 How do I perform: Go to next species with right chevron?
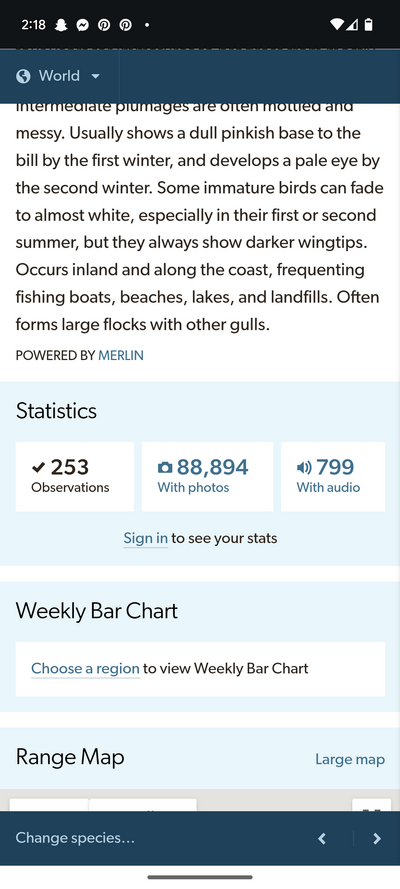[377, 839]
